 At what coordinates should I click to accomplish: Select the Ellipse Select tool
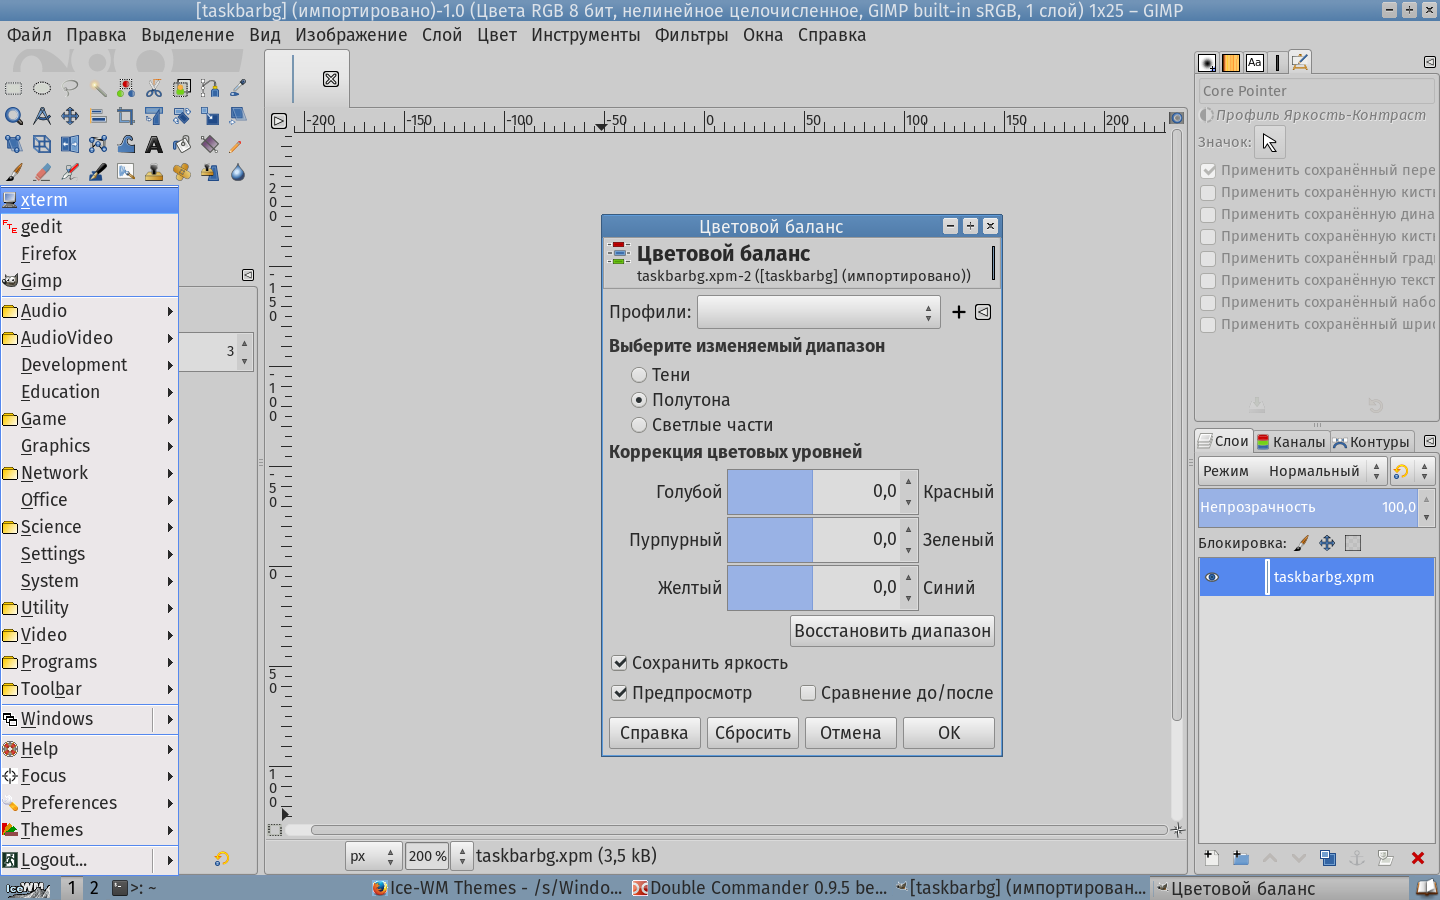click(42, 88)
